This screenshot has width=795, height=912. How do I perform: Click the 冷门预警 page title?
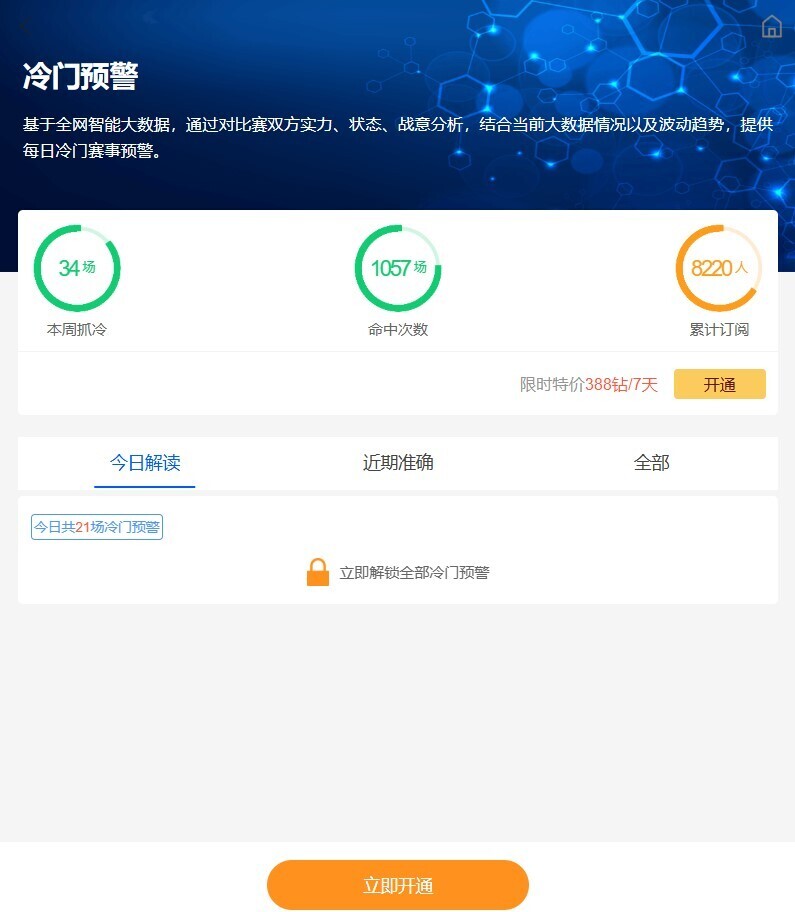point(80,76)
